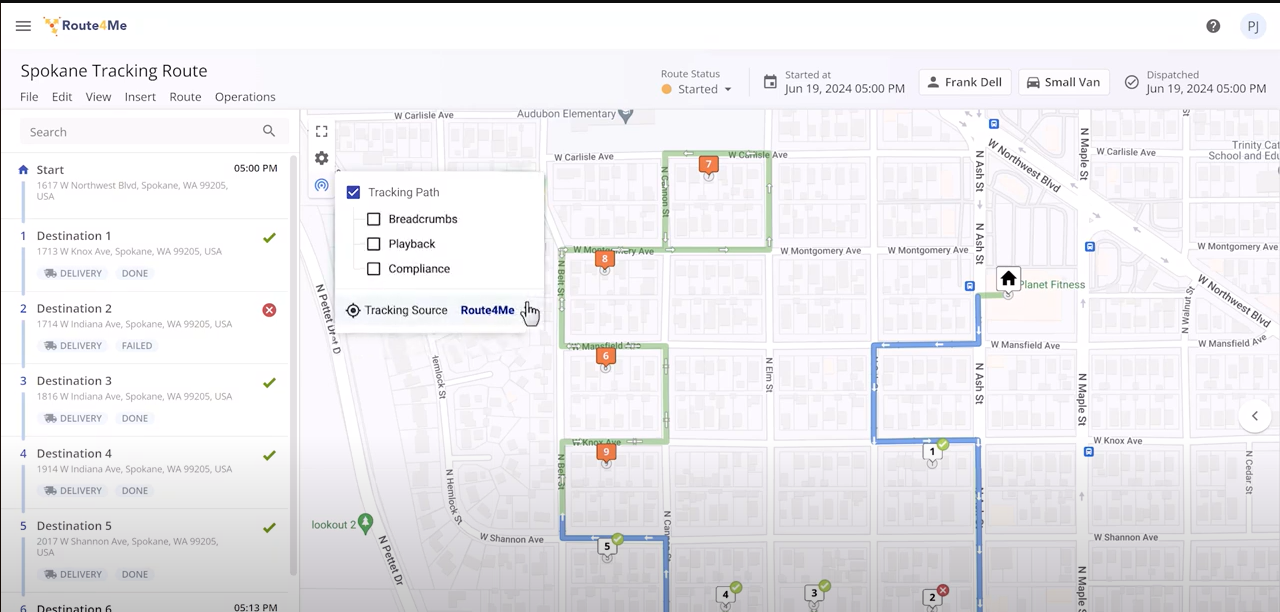Collapse the sidebar with the left chevron
This screenshot has height=612, width=1280.
point(1255,415)
